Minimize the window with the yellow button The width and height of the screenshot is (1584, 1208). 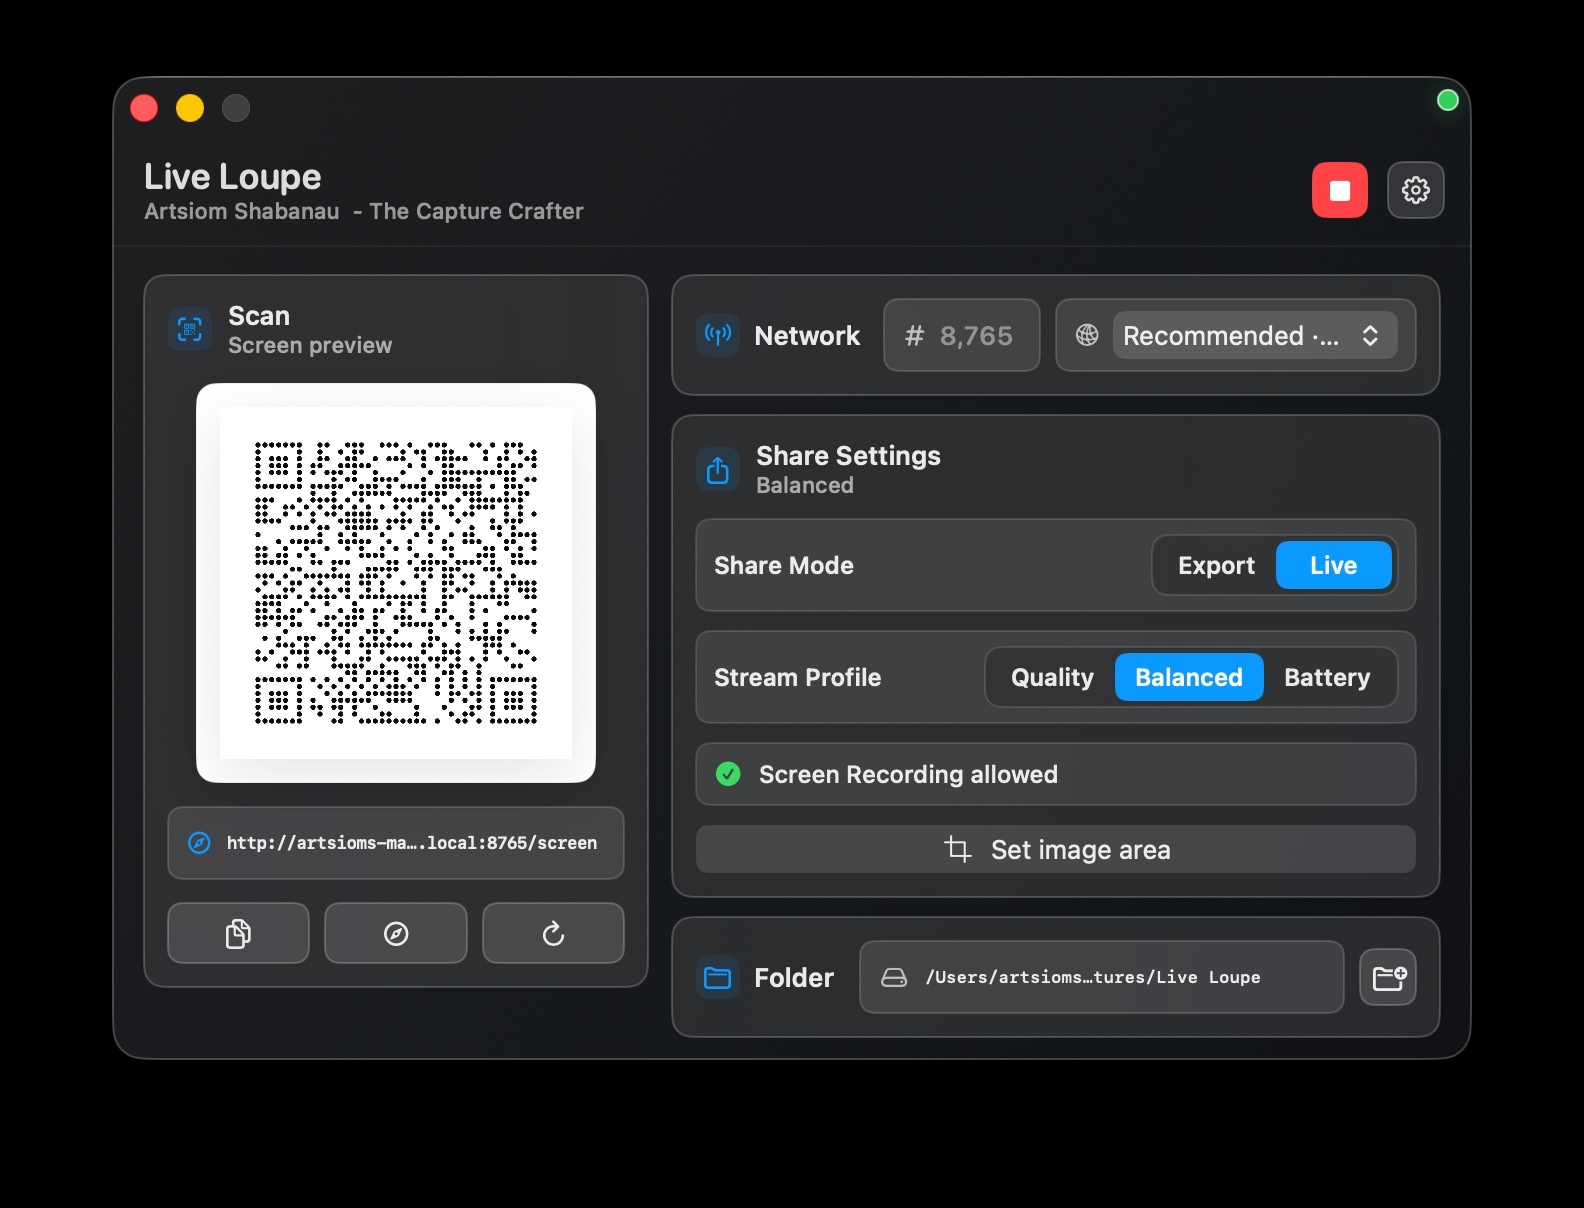pyautogui.click(x=190, y=108)
